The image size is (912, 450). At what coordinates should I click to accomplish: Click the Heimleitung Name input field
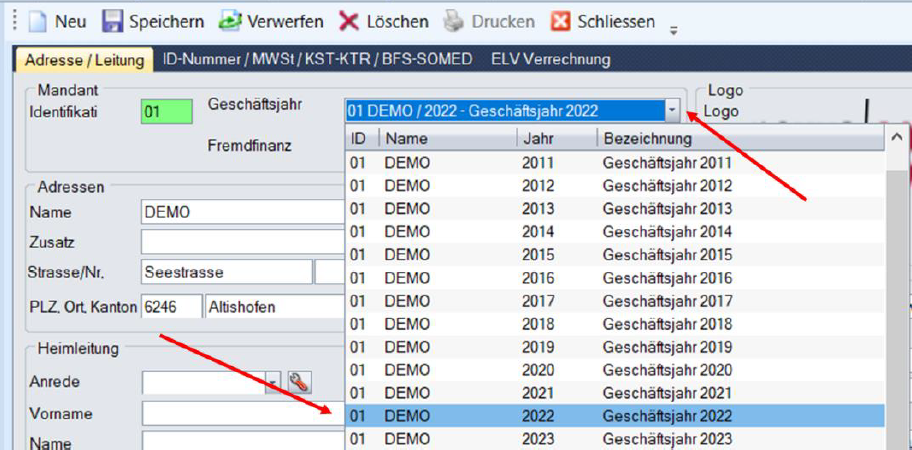[243, 441]
